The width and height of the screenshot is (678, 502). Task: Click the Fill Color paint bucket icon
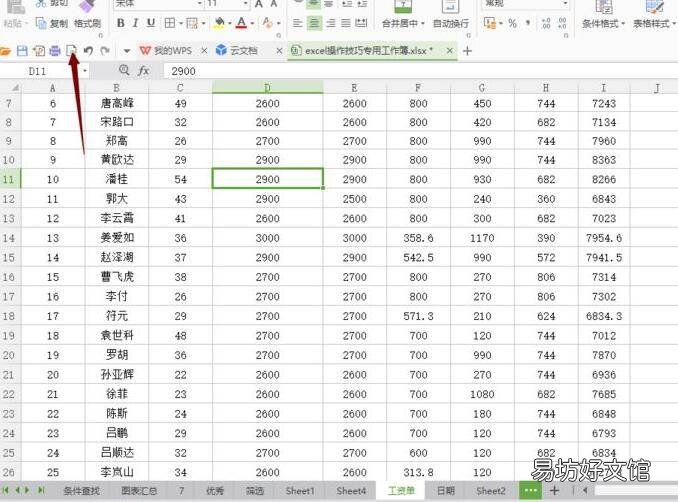click(x=219, y=23)
